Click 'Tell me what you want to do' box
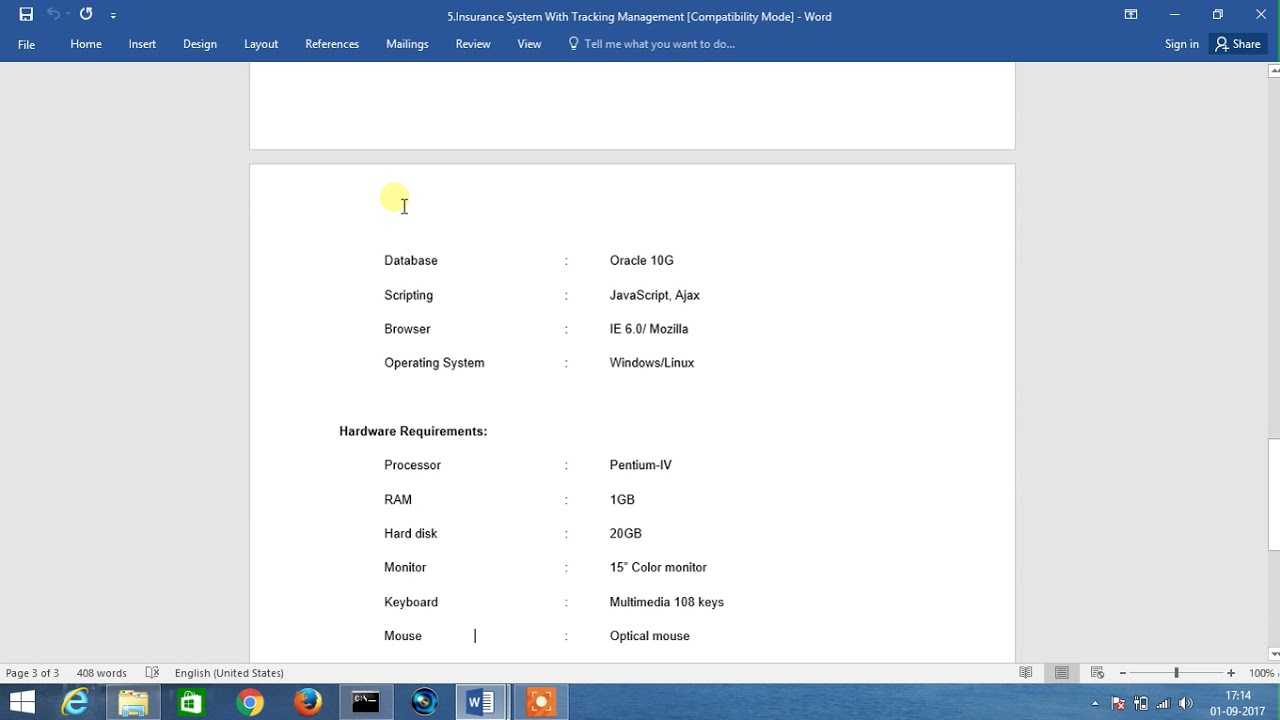Viewport: 1280px width, 720px height. coord(652,44)
